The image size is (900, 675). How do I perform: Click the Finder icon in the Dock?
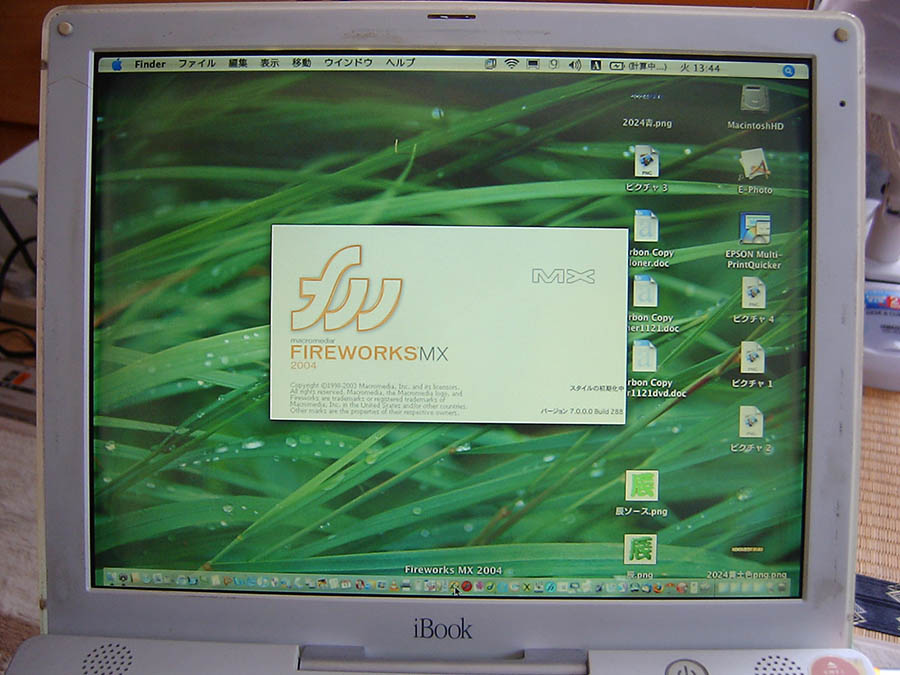point(110,579)
